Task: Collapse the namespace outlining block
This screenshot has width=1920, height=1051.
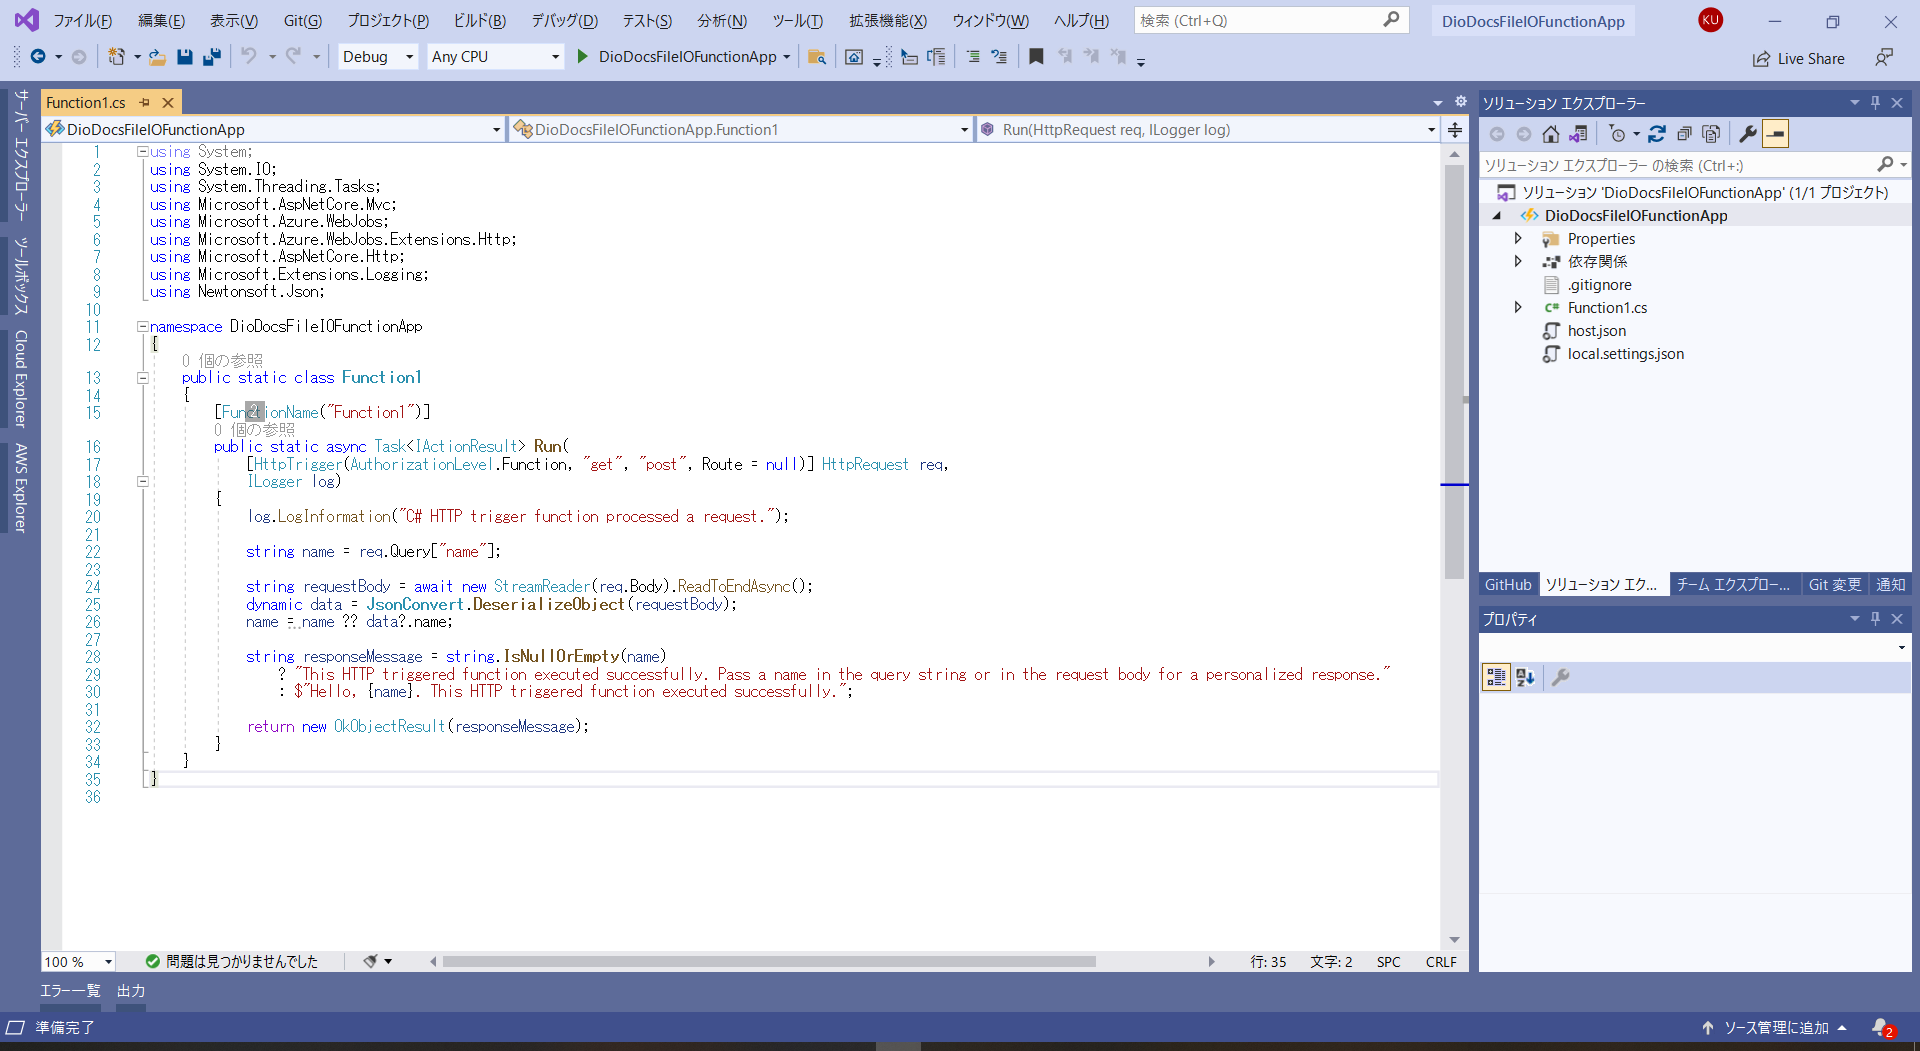Action: [x=142, y=326]
